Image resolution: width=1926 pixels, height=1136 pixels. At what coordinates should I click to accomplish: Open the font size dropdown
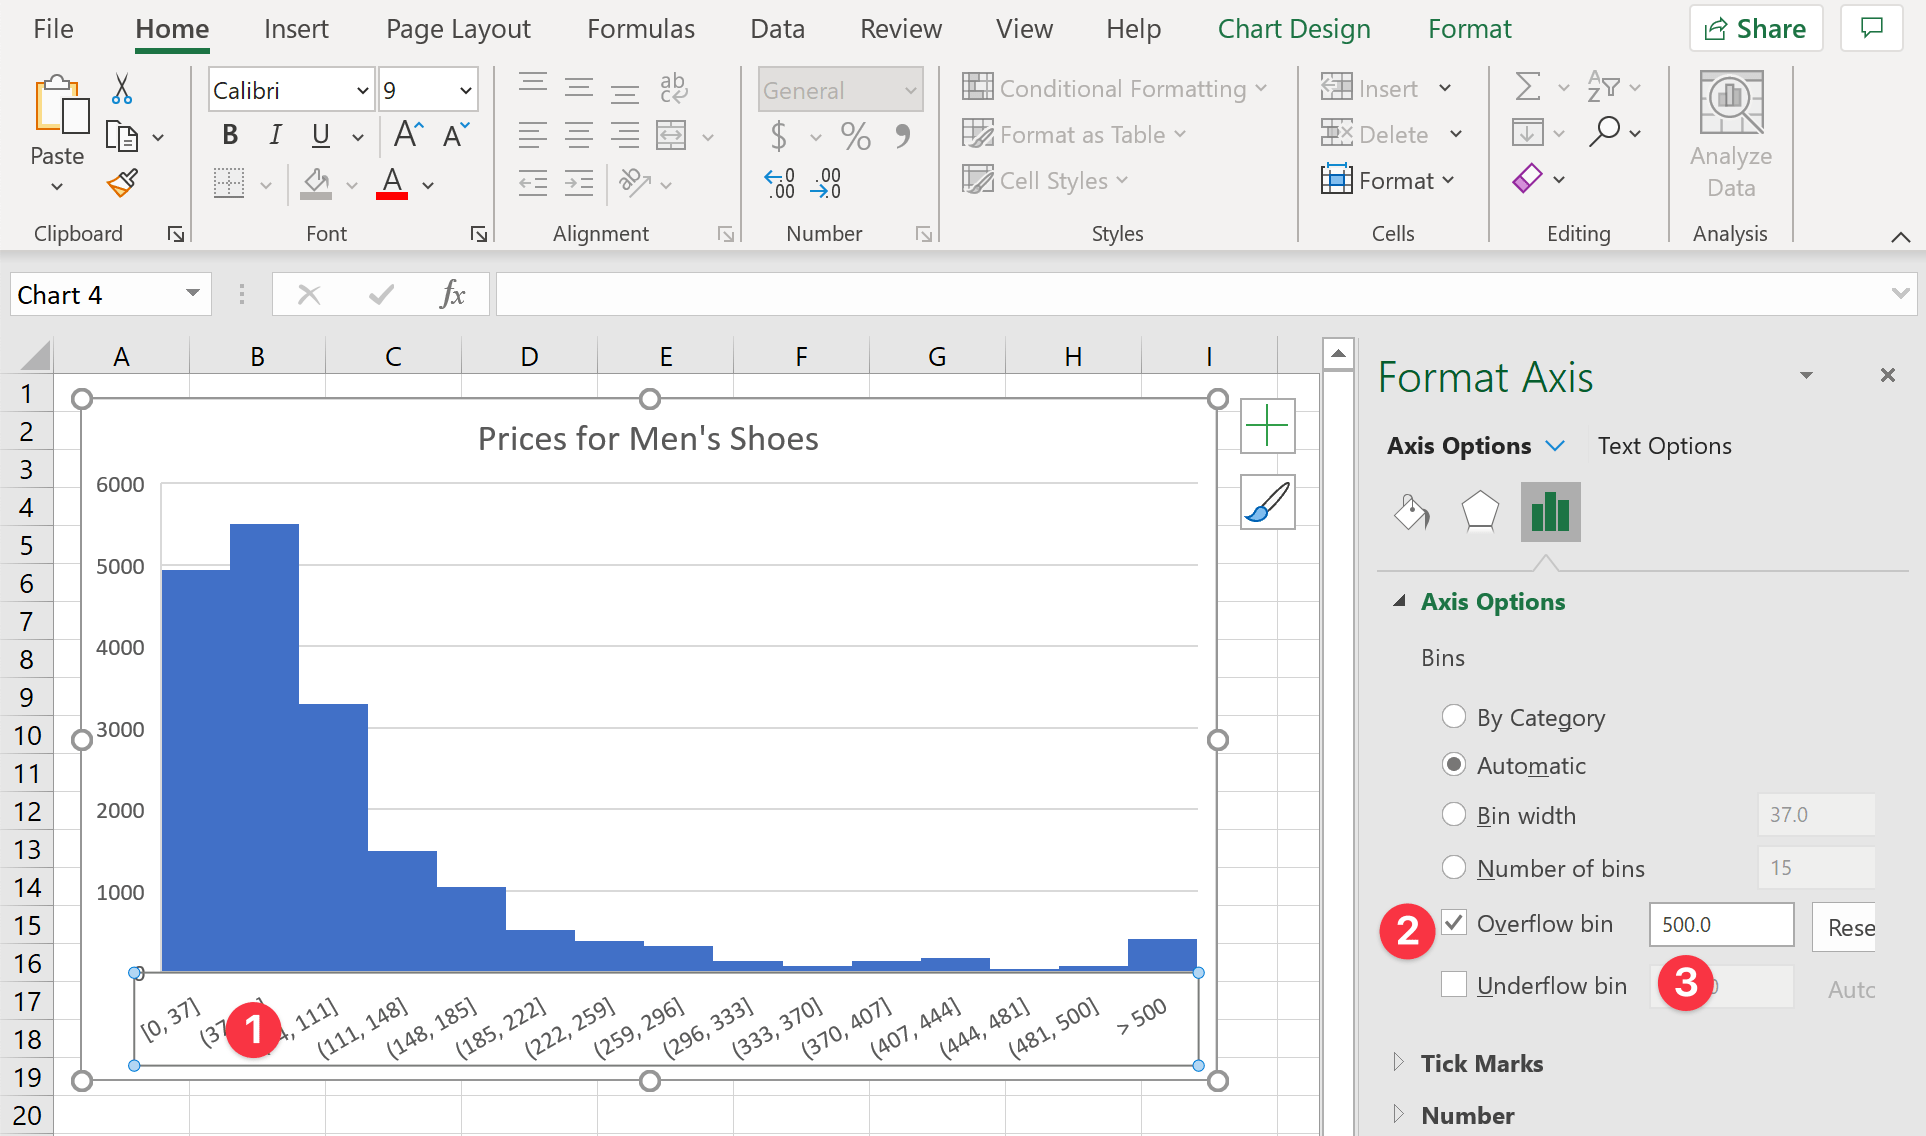(465, 89)
